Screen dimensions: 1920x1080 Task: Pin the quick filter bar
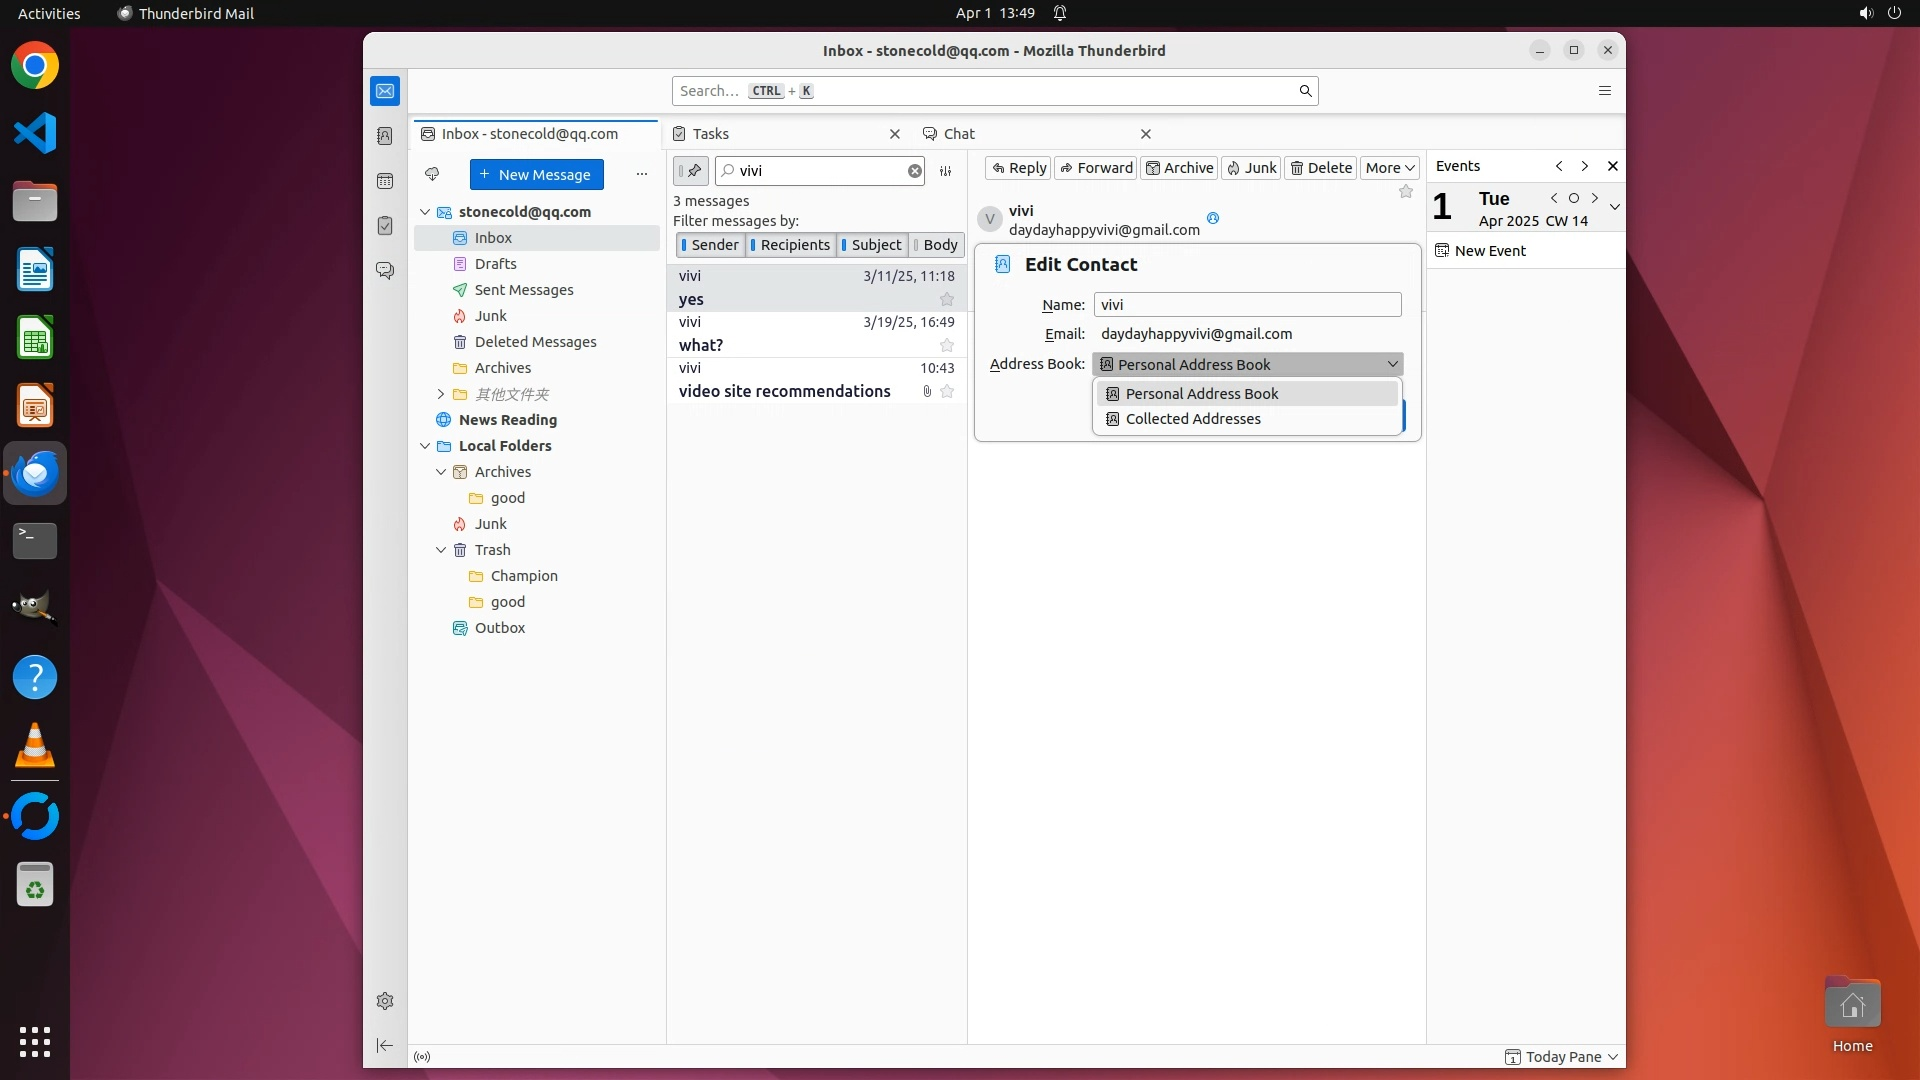[x=691, y=171]
